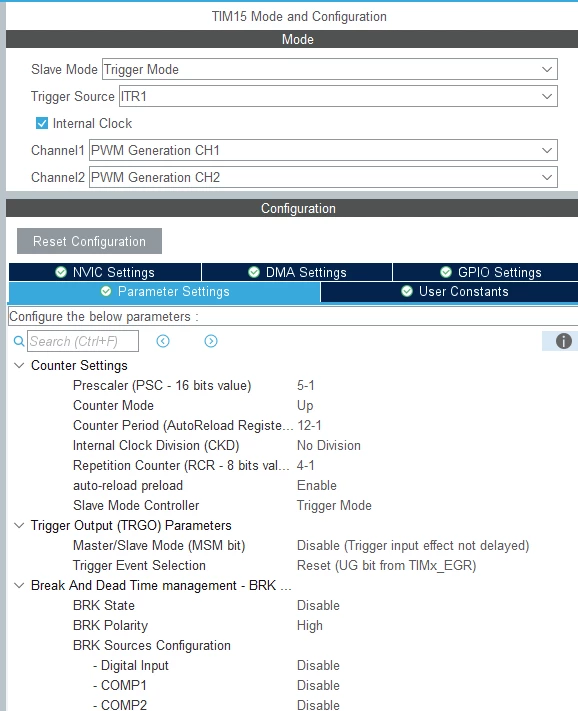
Task: Collapse the Counter Settings section
Action: (19, 365)
